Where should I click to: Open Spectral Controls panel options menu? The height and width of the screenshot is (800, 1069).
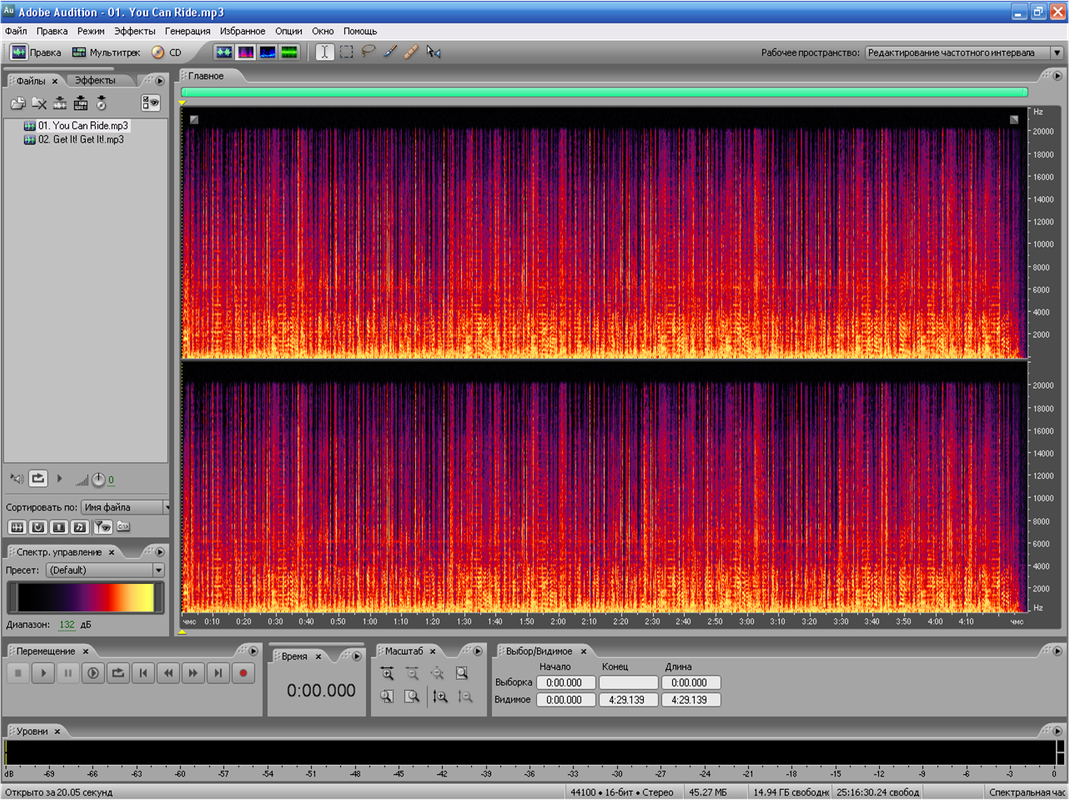pyautogui.click(x=160, y=552)
